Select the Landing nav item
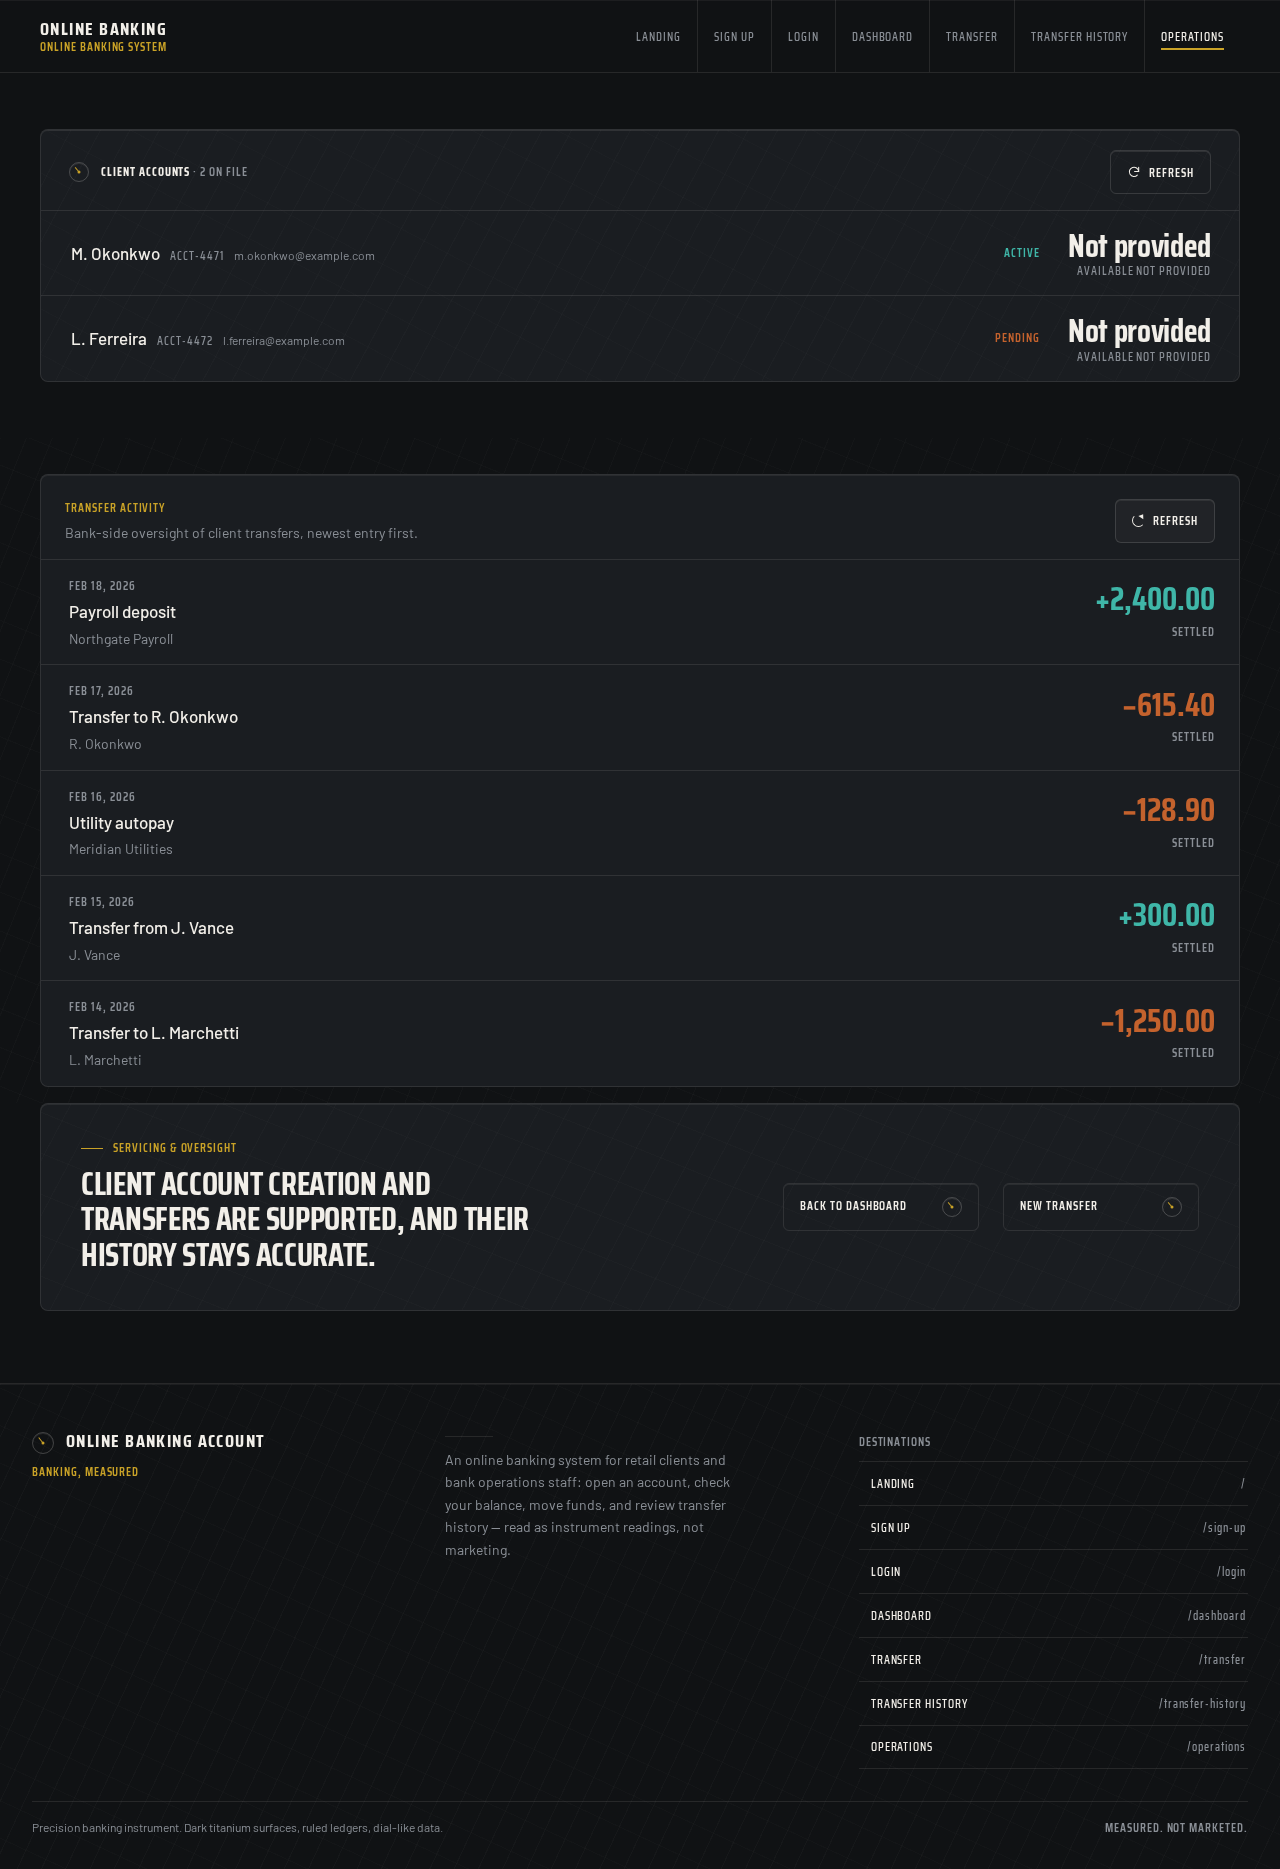Viewport: 1280px width, 1869px height. tap(658, 37)
